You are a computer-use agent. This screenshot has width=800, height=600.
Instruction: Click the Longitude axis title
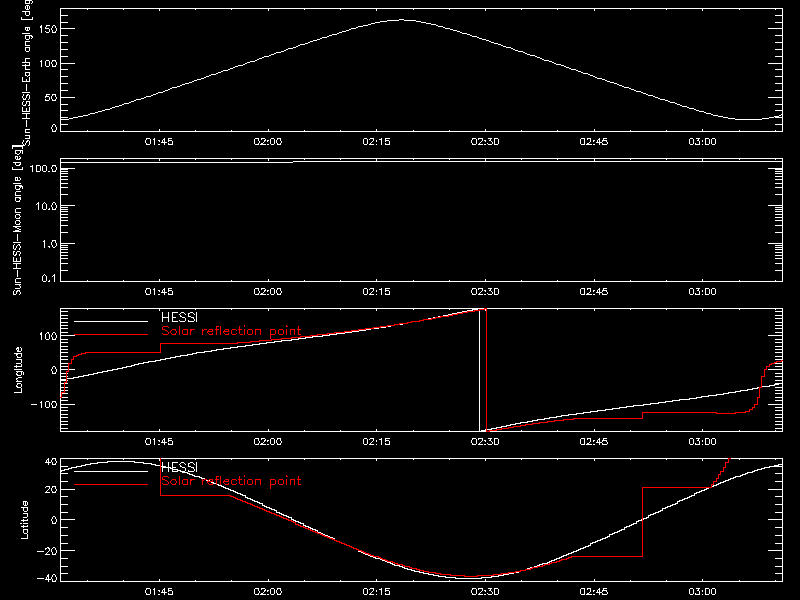point(18,370)
